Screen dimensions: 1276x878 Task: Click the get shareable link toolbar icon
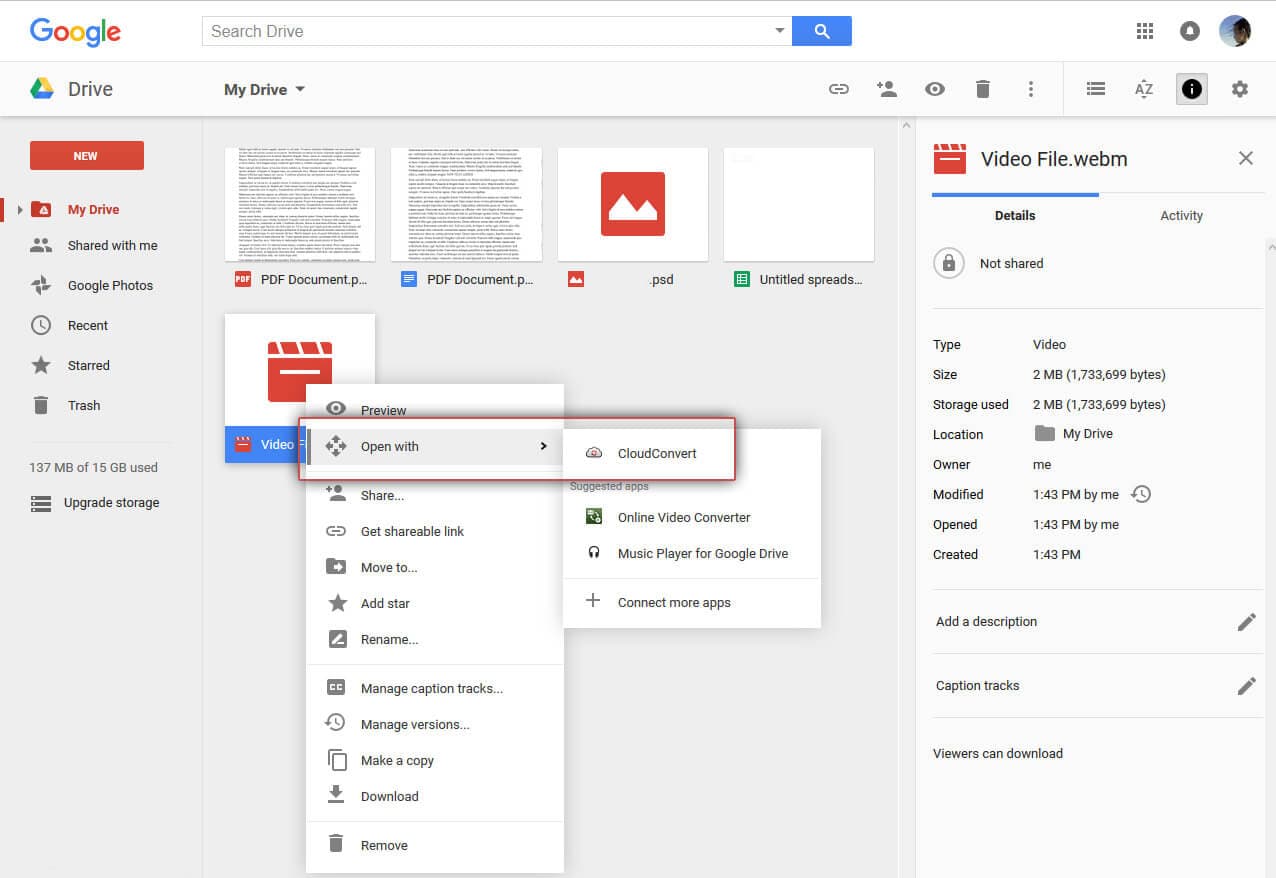[839, 89]
